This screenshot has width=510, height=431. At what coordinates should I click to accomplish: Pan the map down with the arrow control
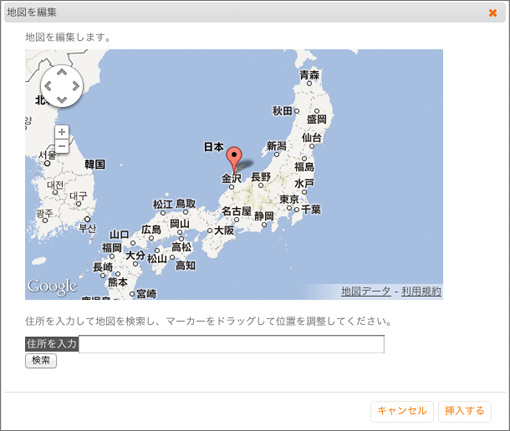[x=62, y=100]
